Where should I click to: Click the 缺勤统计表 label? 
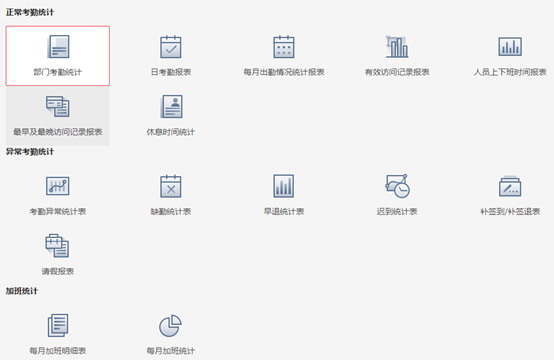click(x=171, y=211)
